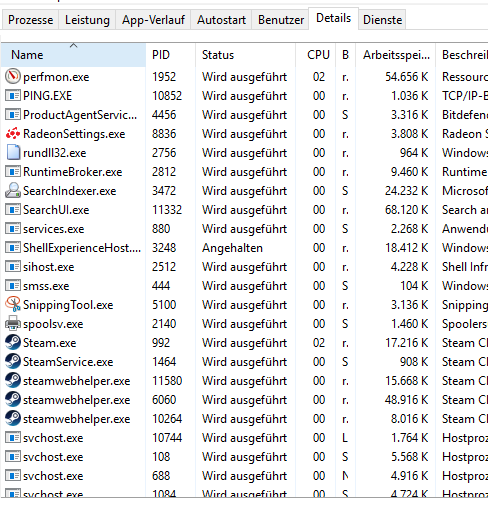Click the Steam.exe logo icon
488x508 pixels.
click(13, 342)
